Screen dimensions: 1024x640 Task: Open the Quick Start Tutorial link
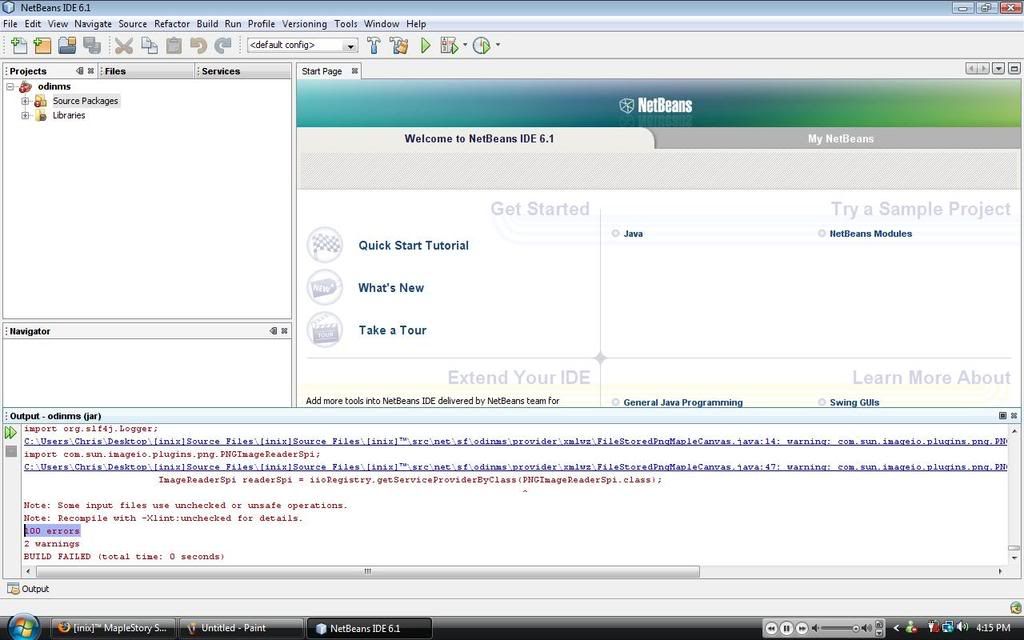(413, 245)
